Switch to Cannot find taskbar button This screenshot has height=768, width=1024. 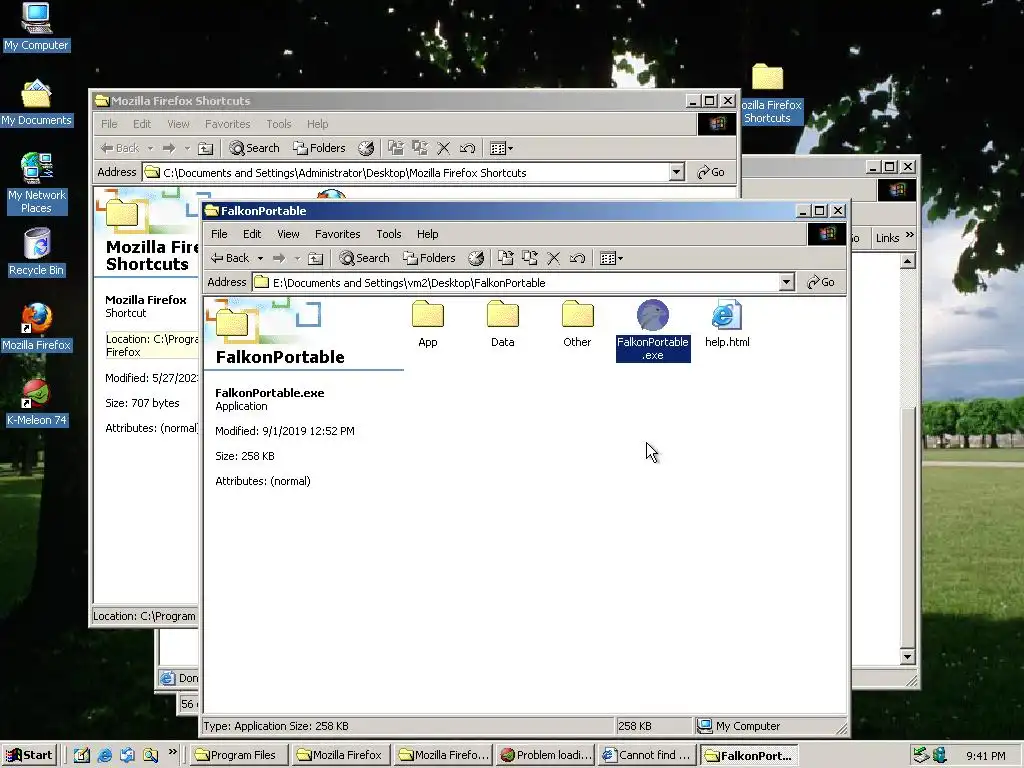[x=647, y=755]
